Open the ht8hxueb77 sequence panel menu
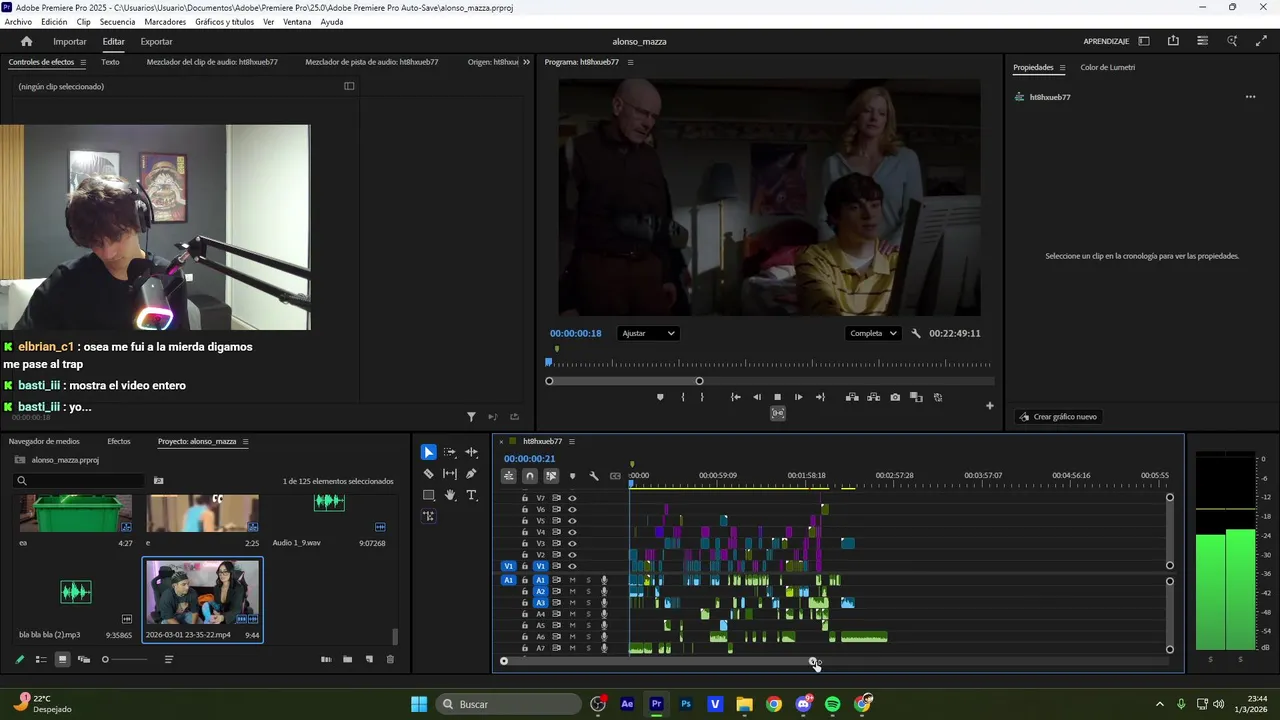The width and height of the screenshot is (1280, 720). click(572, 441)
